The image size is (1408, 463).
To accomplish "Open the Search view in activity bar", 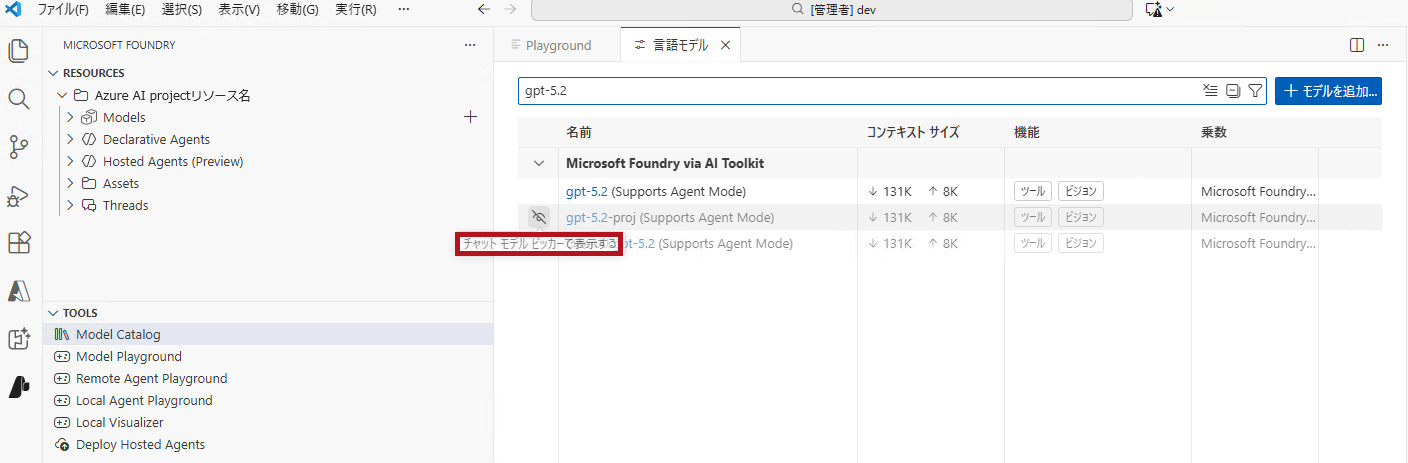I will (19, 98).
